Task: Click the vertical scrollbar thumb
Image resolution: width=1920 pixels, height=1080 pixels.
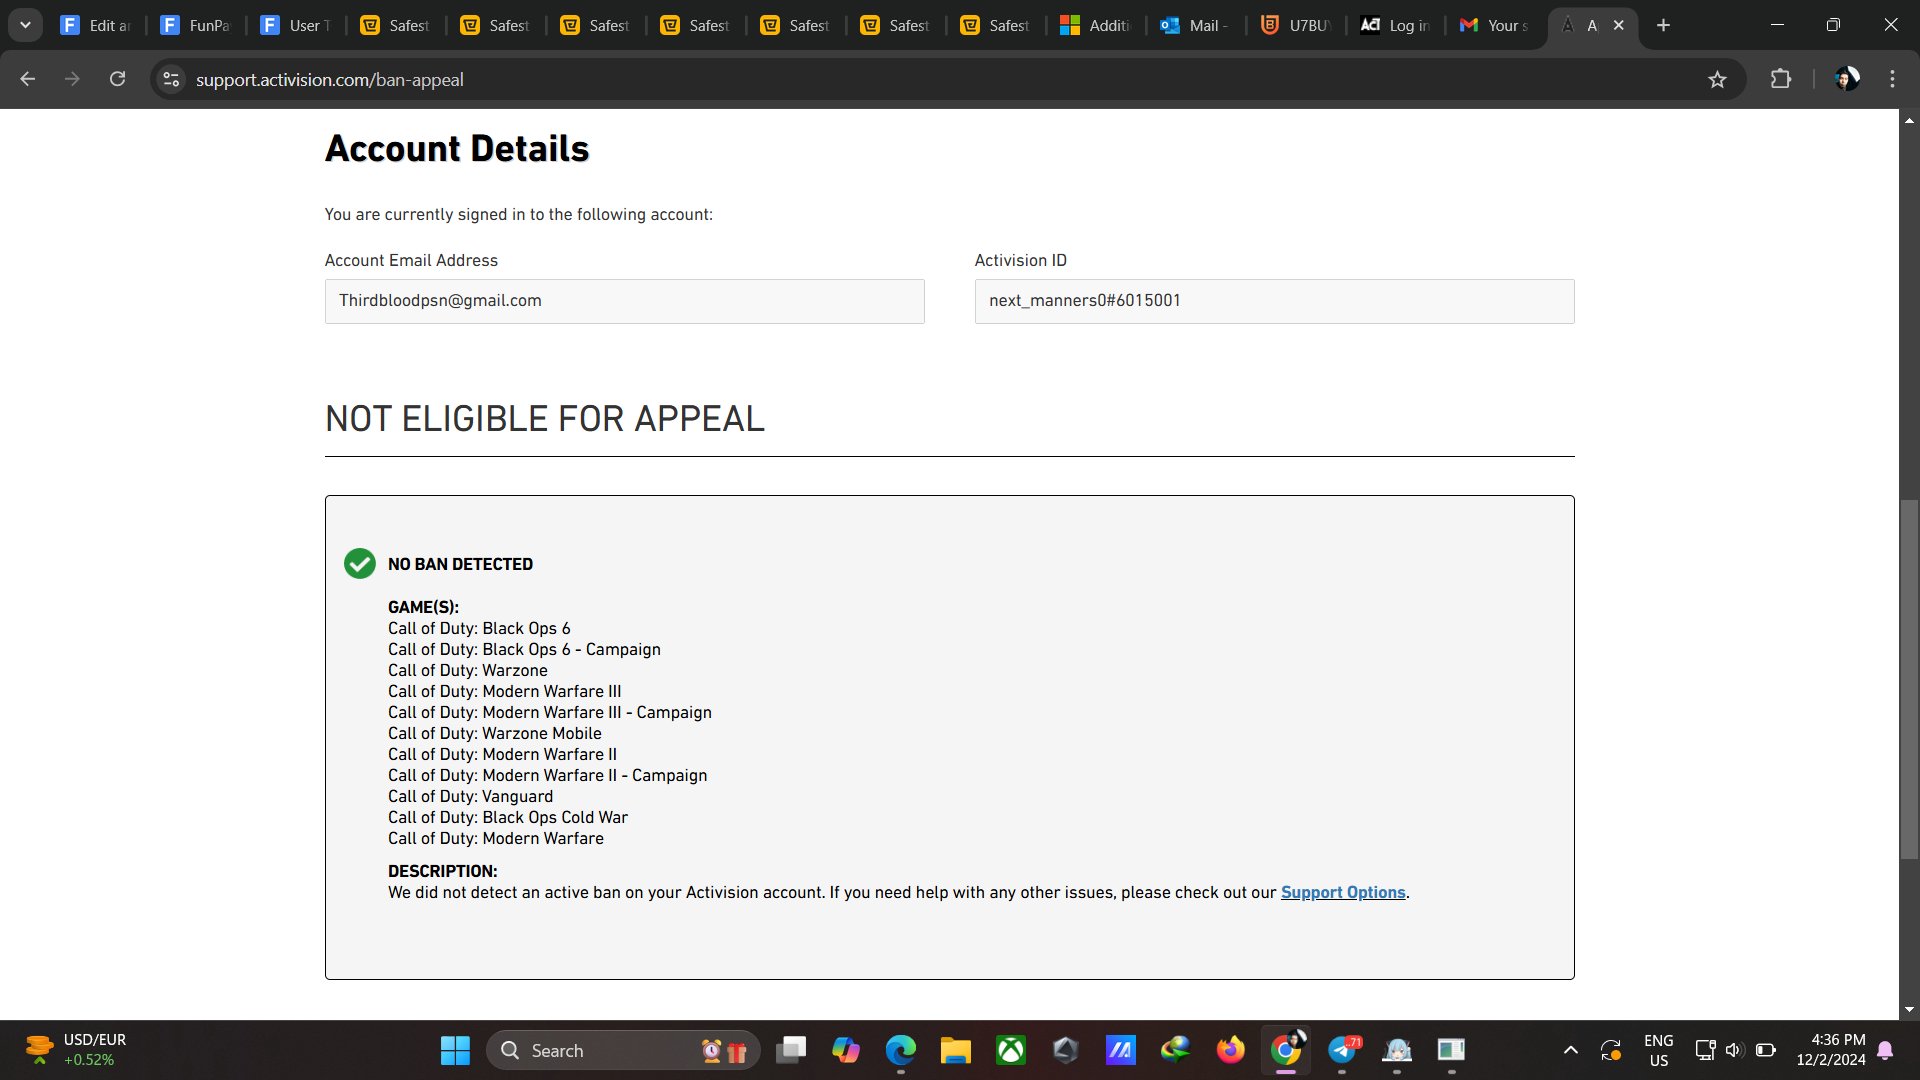Action: pyautogui.click(x=1909, y=678)
